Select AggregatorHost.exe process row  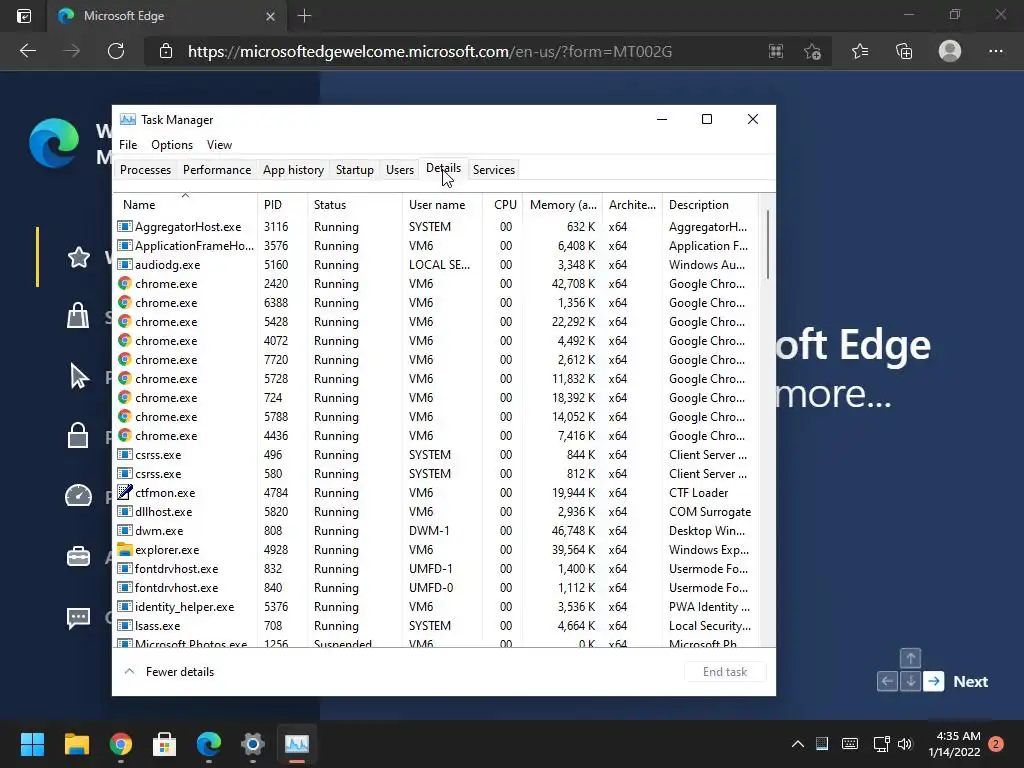[436, 227]
